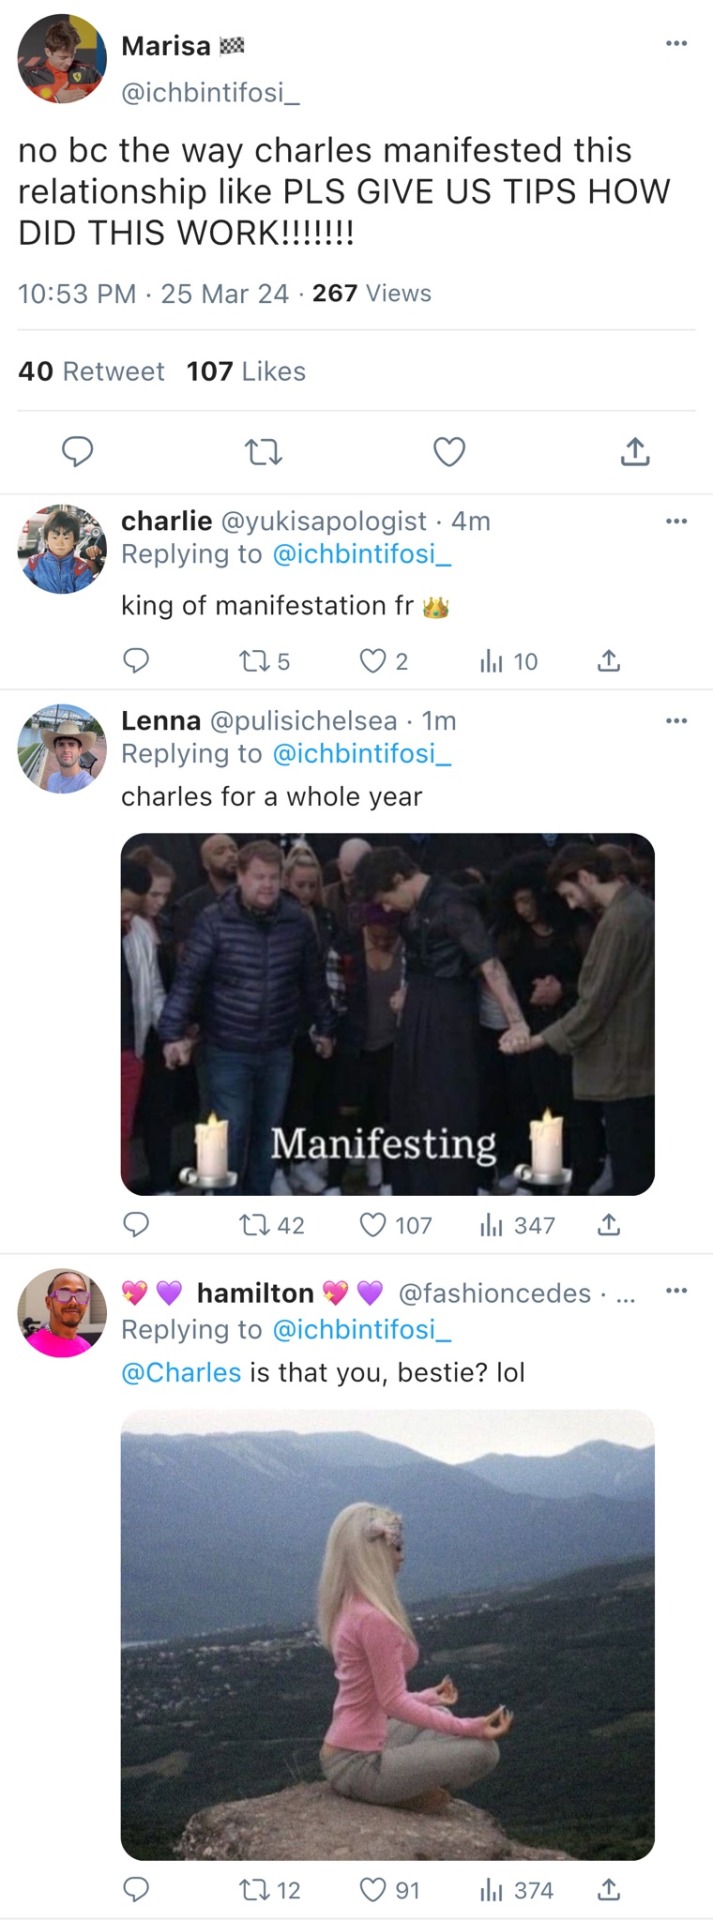Viewport: 713px width, 1920px height.
Task: Open more options on Lenna's reply
Action: [677, 720]
